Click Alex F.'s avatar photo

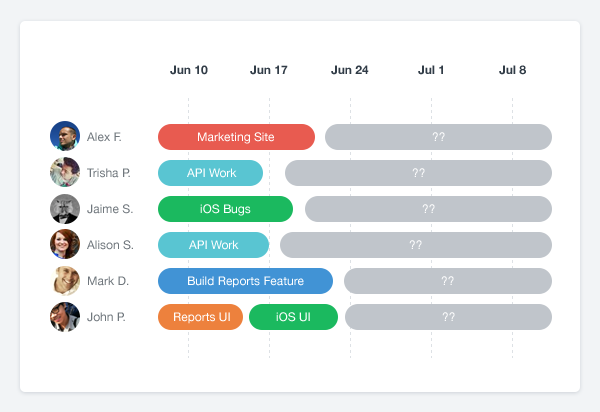click(65, 137)
